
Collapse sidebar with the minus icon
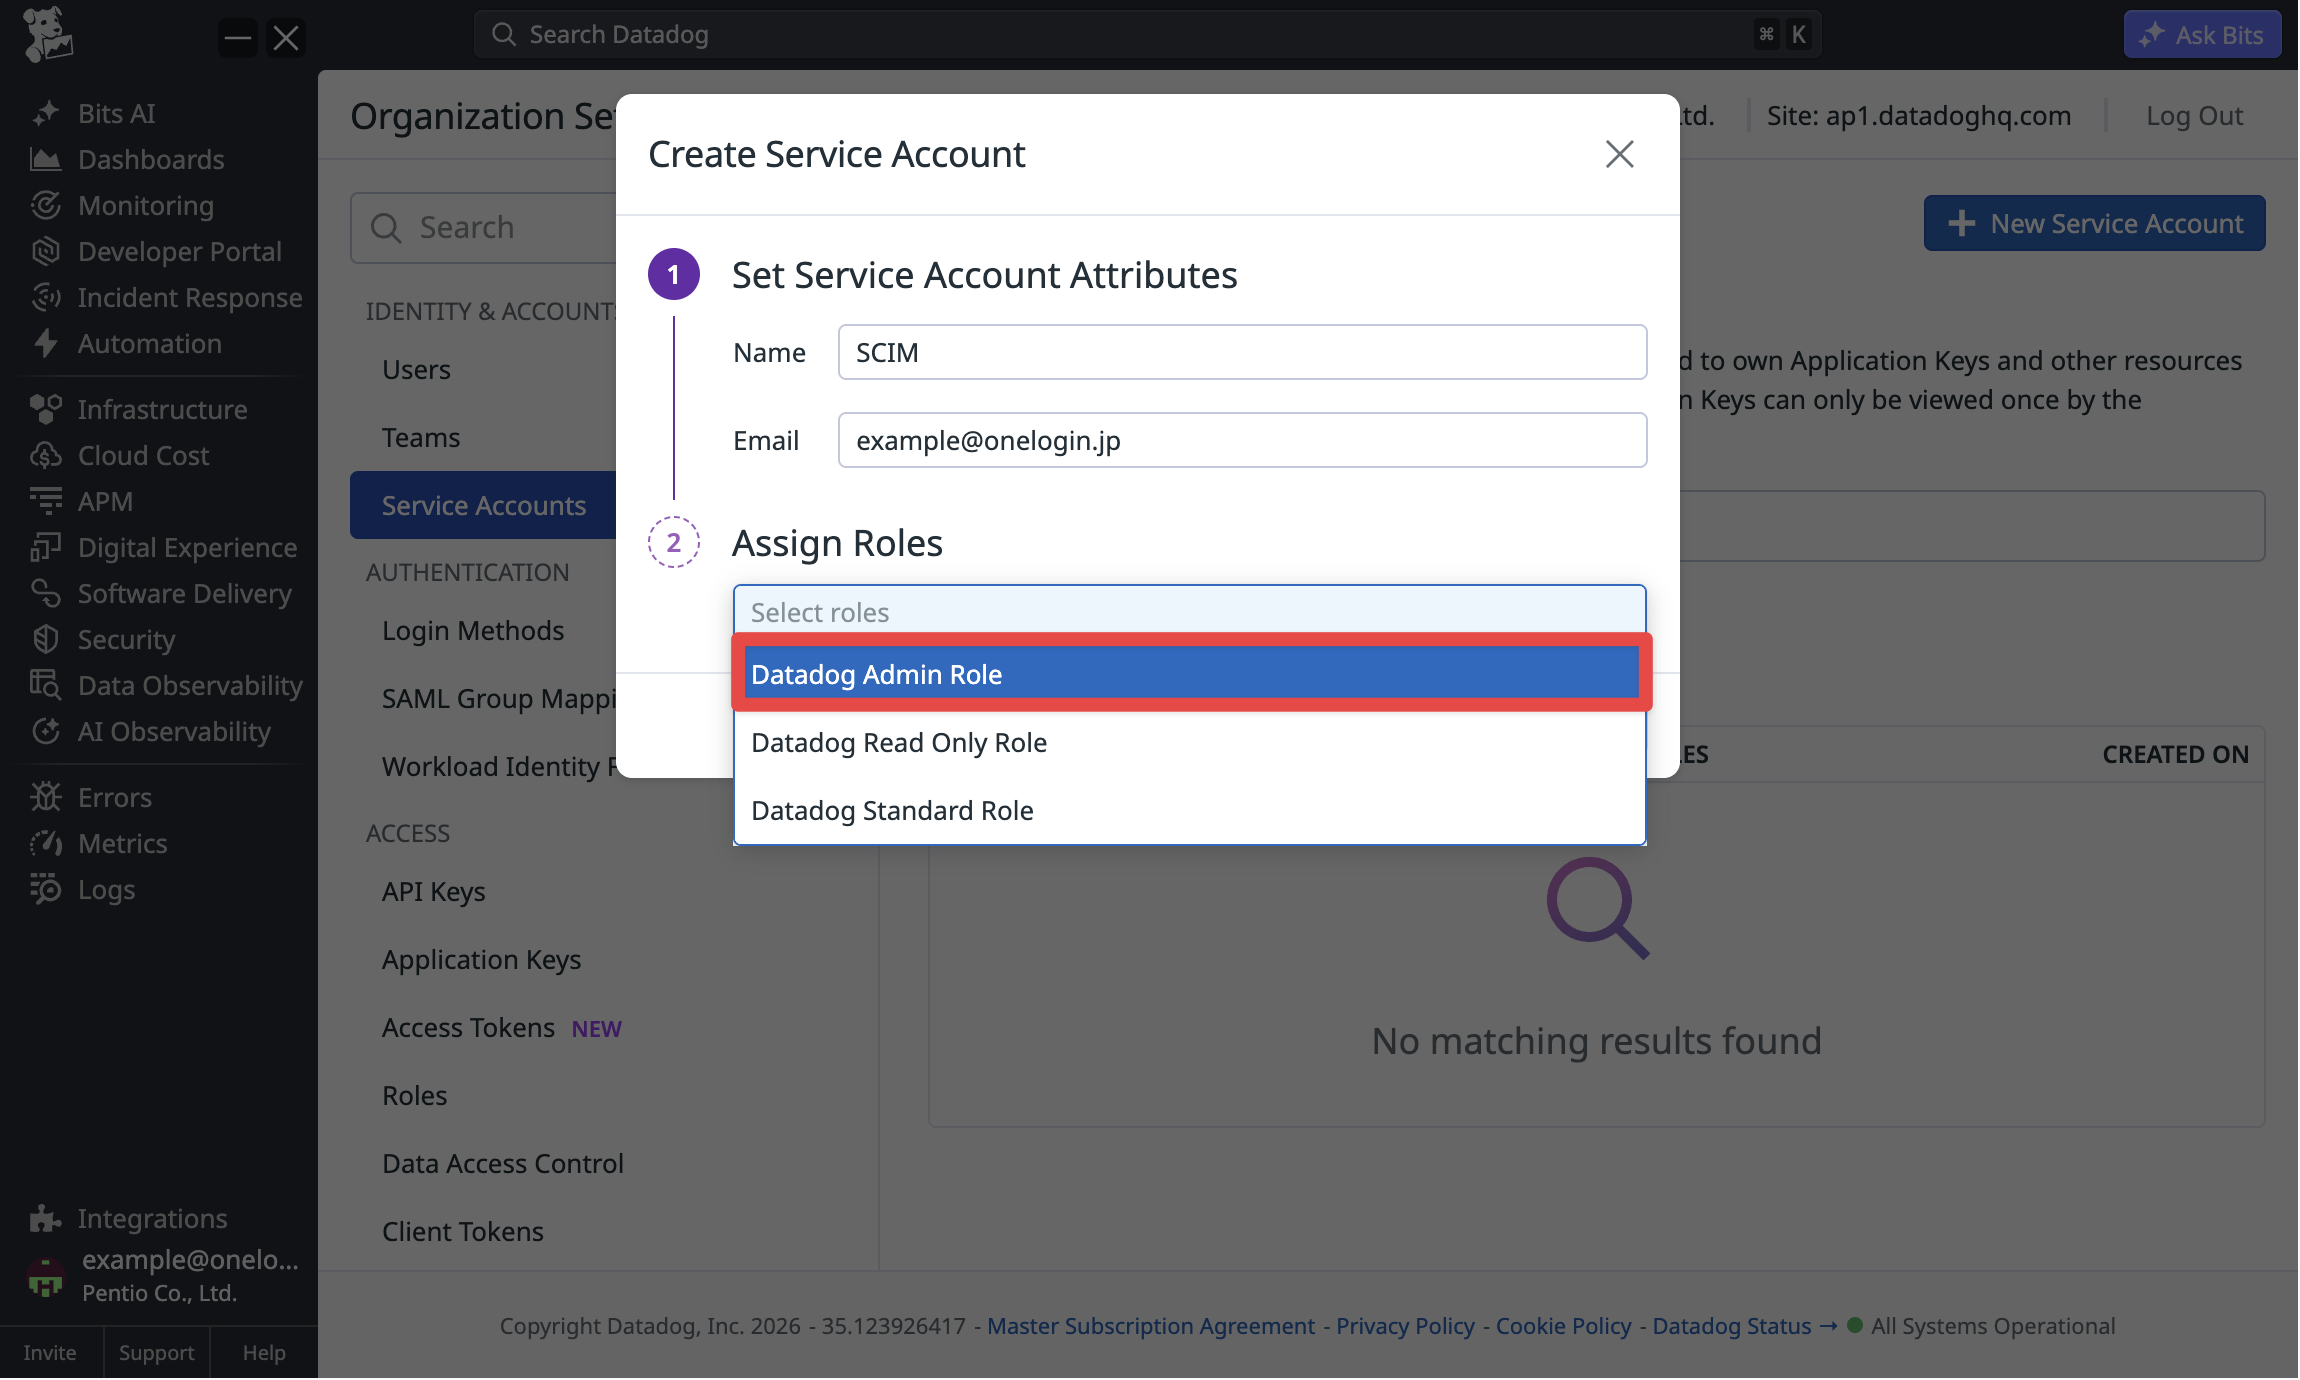click(x=238, y=39)
